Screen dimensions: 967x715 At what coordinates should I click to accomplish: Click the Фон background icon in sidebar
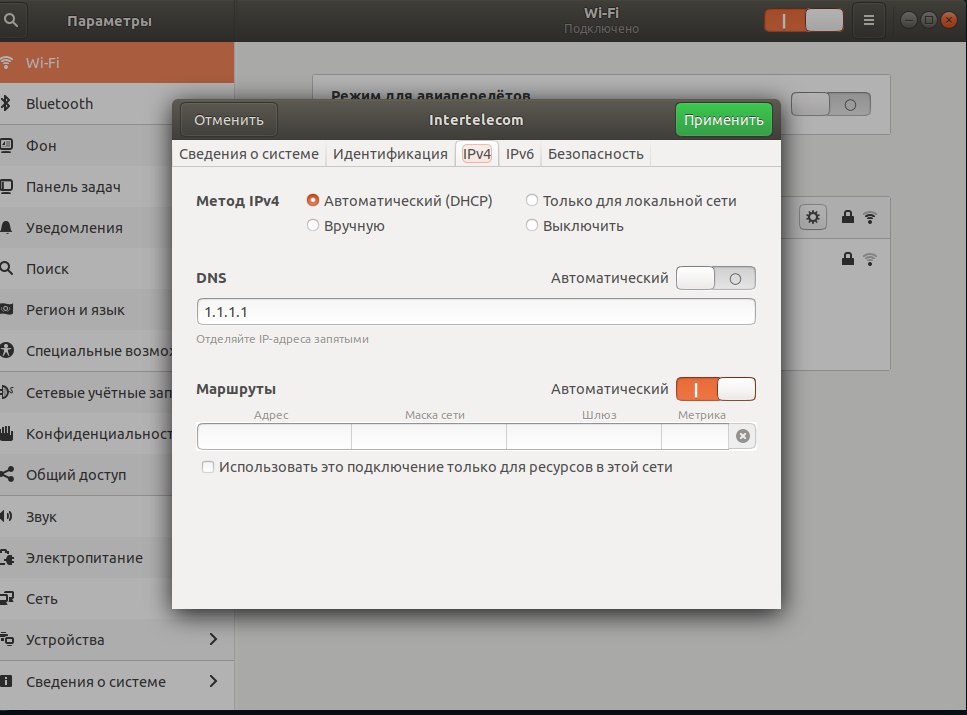(6, 145)
